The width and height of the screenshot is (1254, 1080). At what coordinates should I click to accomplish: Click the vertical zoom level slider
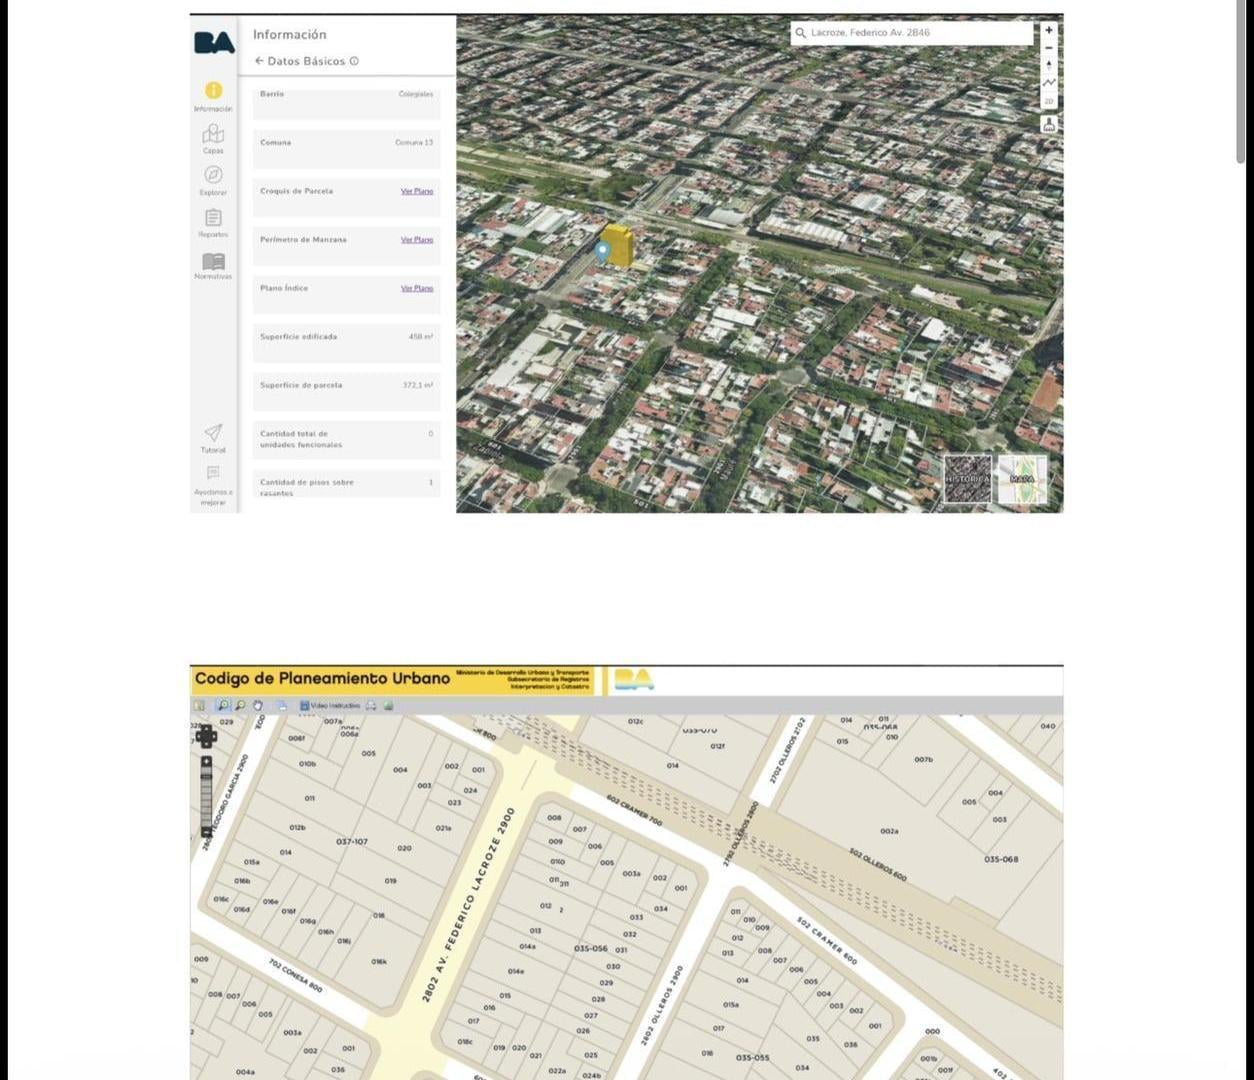pos(206,797)
